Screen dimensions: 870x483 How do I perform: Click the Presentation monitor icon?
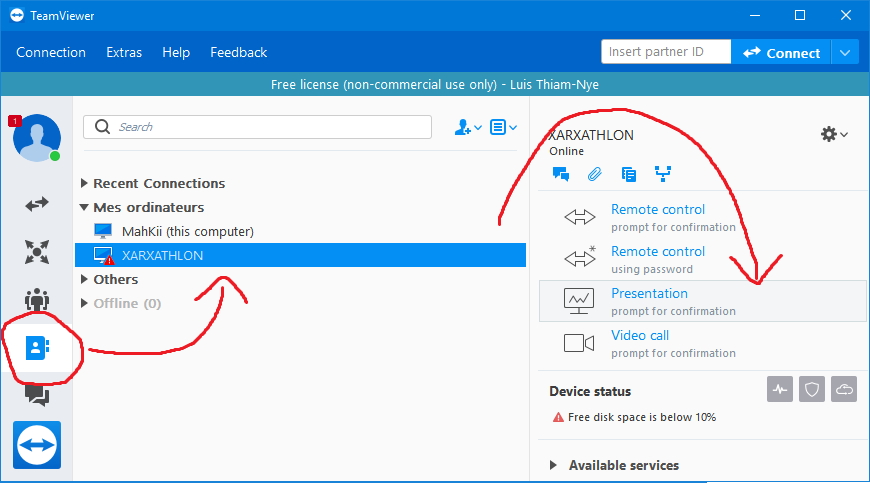click(579, 301)
